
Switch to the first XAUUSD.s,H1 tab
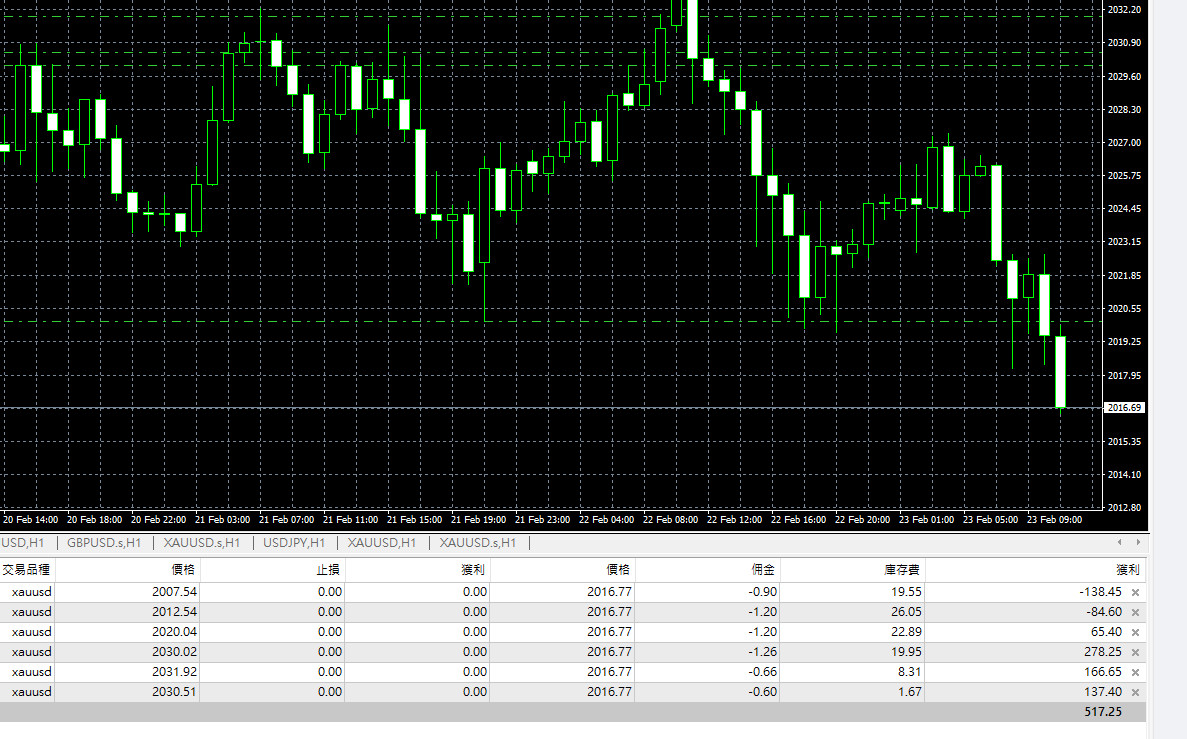point(202,543)
